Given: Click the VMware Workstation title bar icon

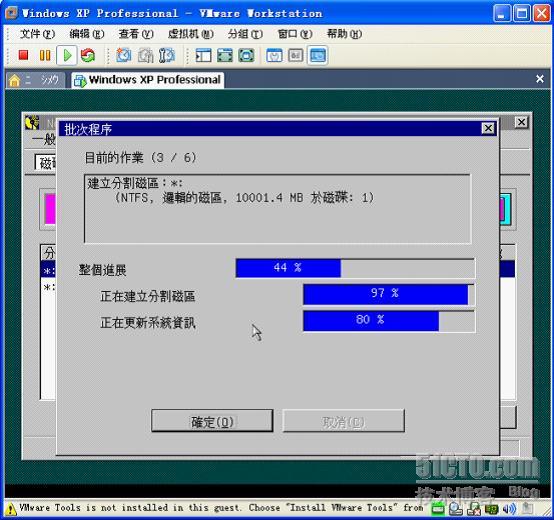Looking at the screenshot, I should [x=12, y=13].
